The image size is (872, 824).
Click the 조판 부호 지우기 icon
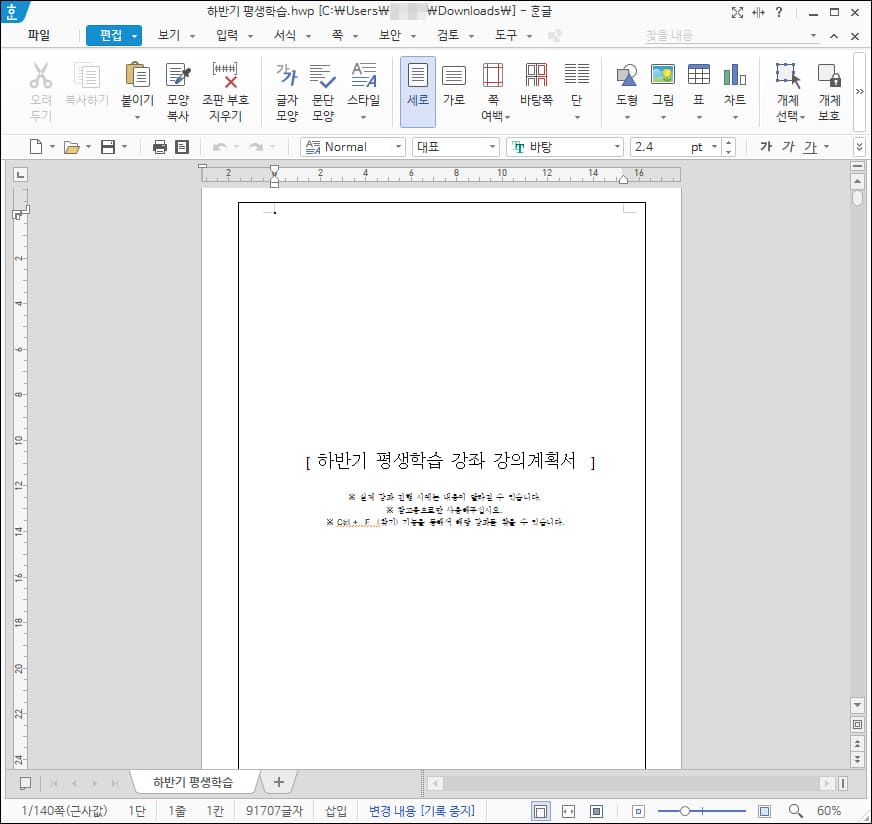click(x=225, y=76)
